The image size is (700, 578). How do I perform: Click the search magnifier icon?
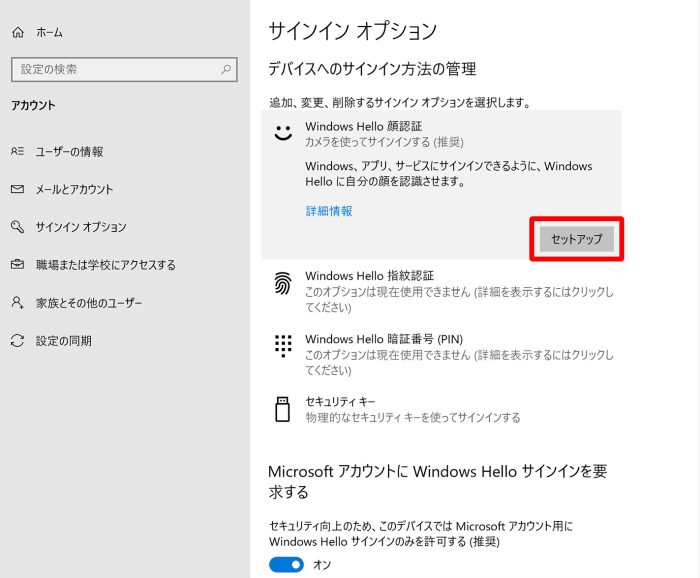[x=227, y=70]
